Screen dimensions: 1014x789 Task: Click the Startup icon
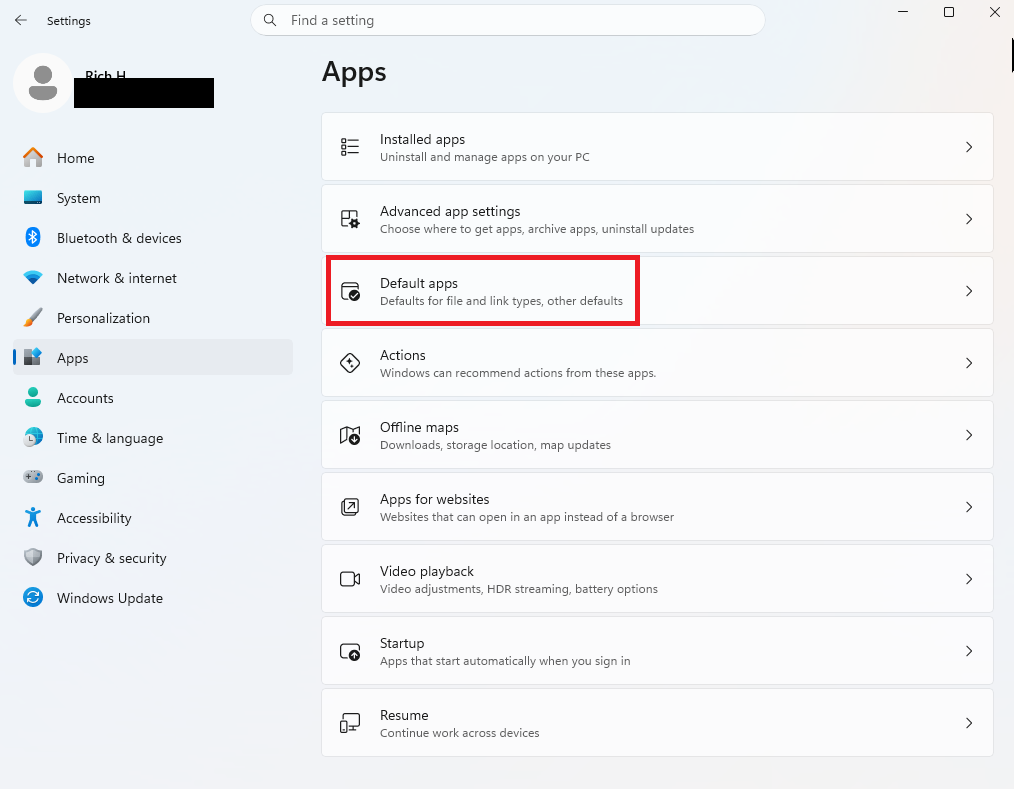pos(350,651)
